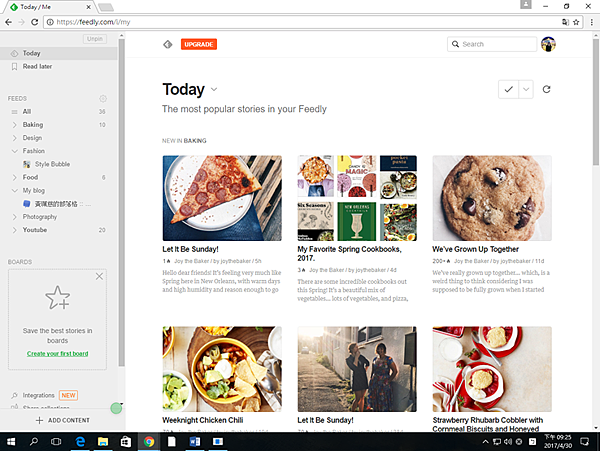
Task: Open File Explorer from taskbar
Action: point(103,442)
